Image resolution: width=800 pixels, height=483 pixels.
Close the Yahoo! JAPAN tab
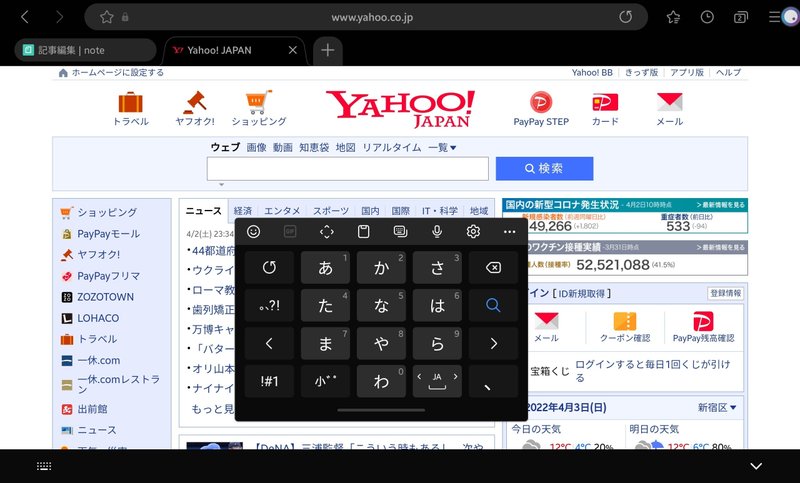pos(293,50)
